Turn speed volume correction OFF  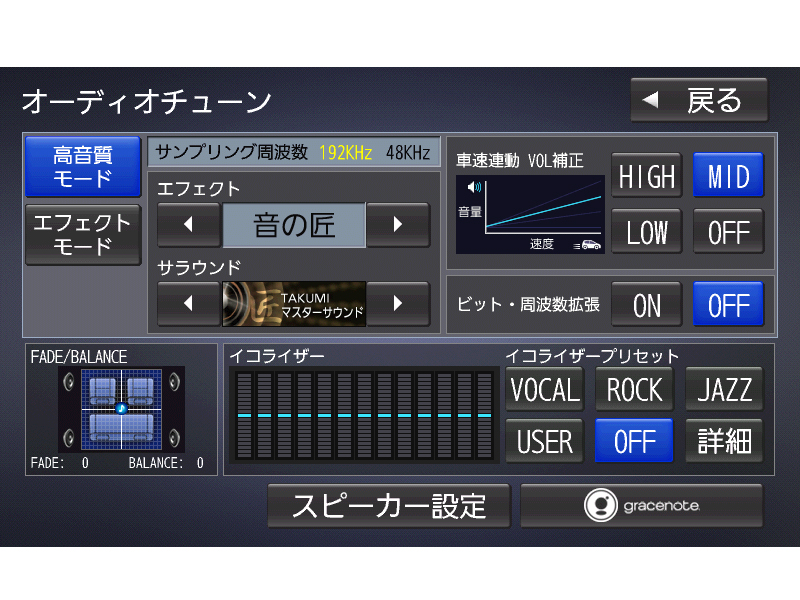(x=729, y=232)
